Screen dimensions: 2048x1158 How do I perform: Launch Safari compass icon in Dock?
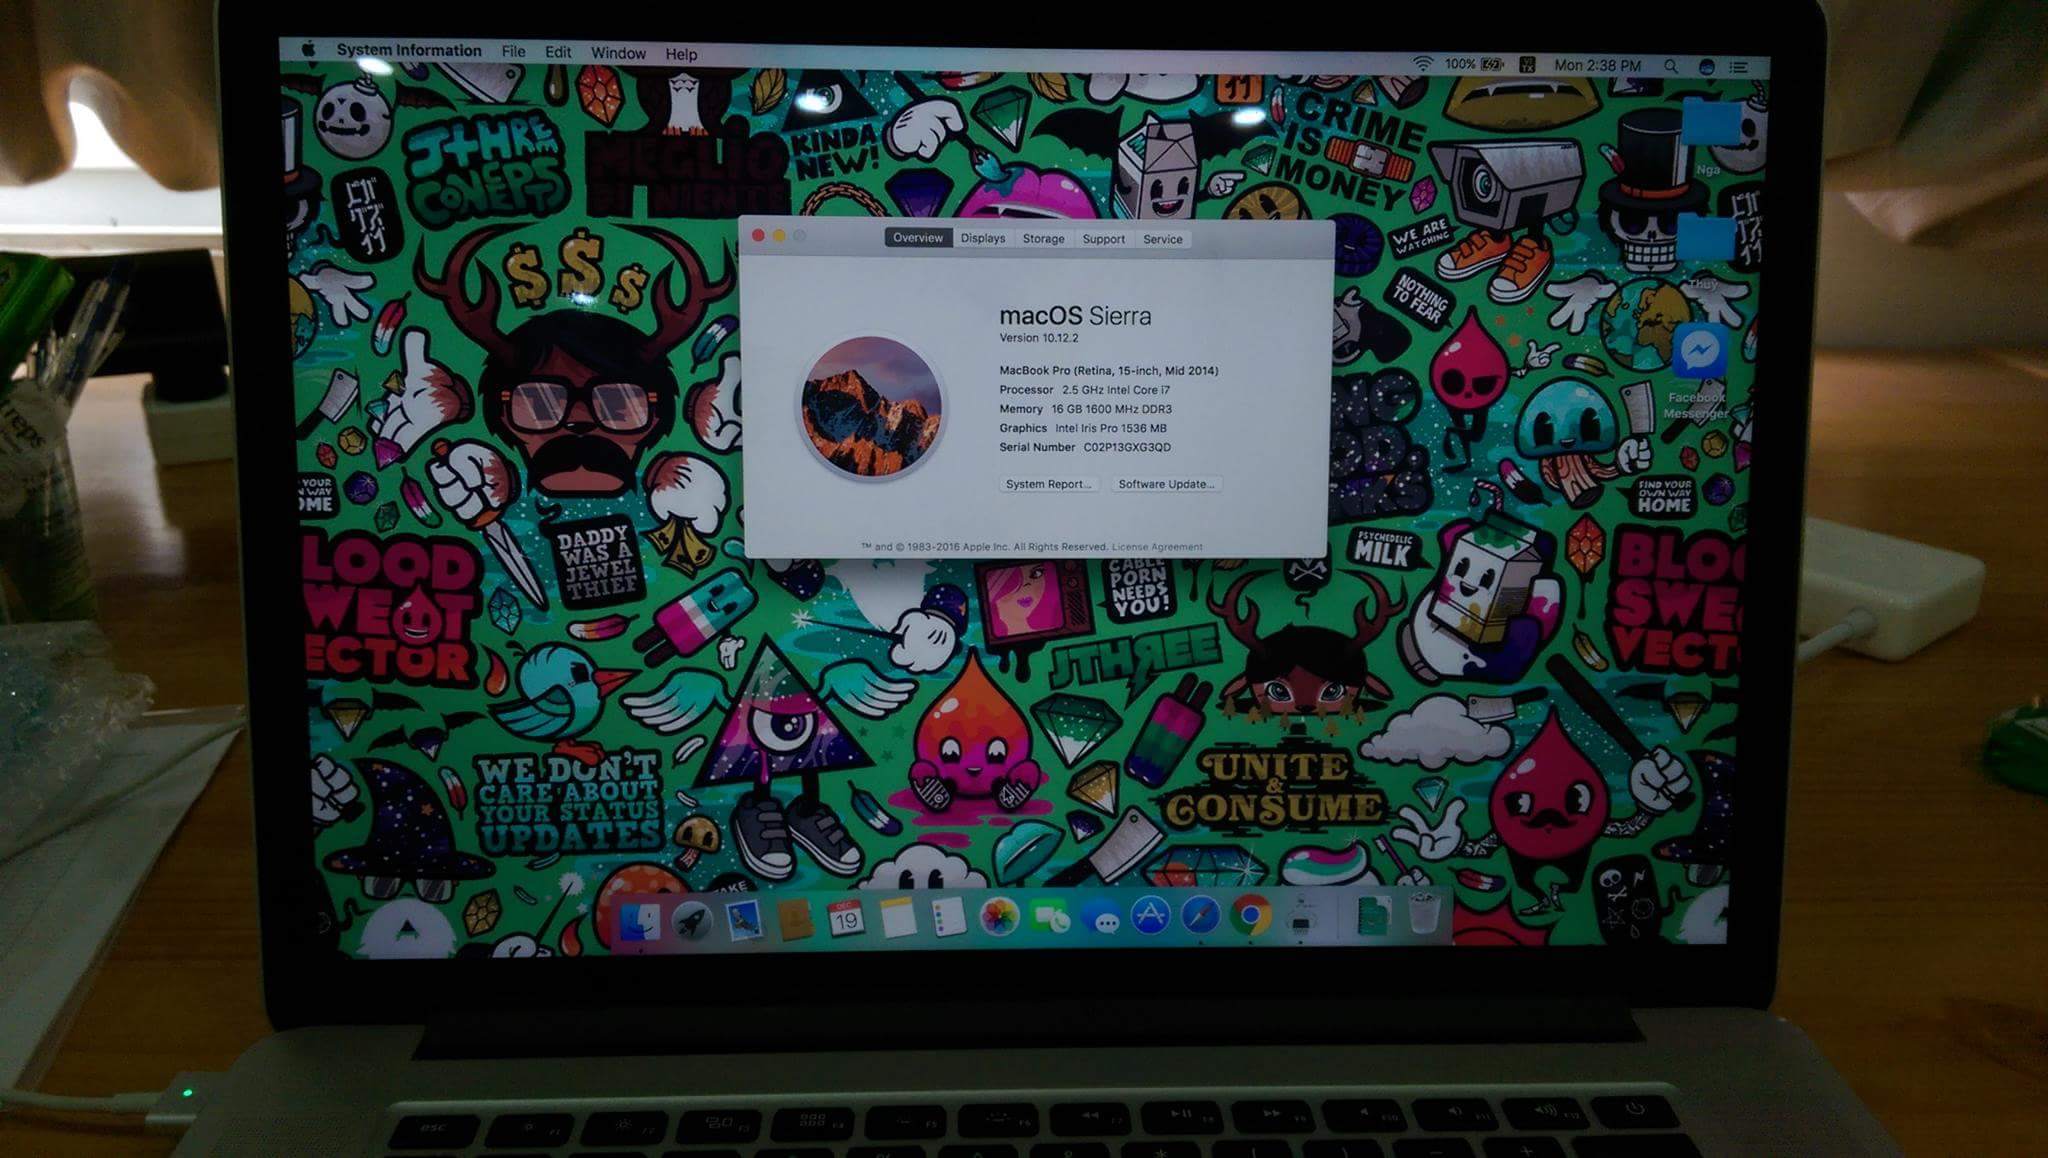pos(1200,915)
